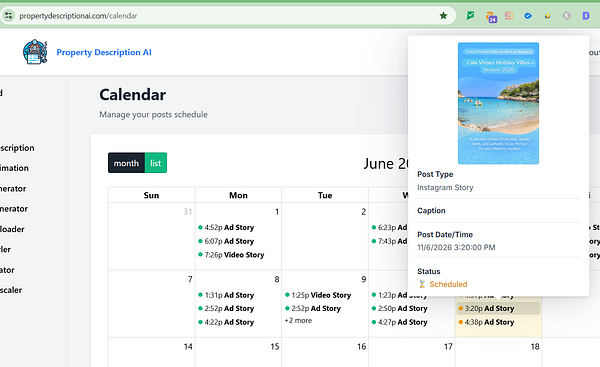Click the Sun column header
The height and width of the screenshot is (367, 600).
tap(151, 195)
